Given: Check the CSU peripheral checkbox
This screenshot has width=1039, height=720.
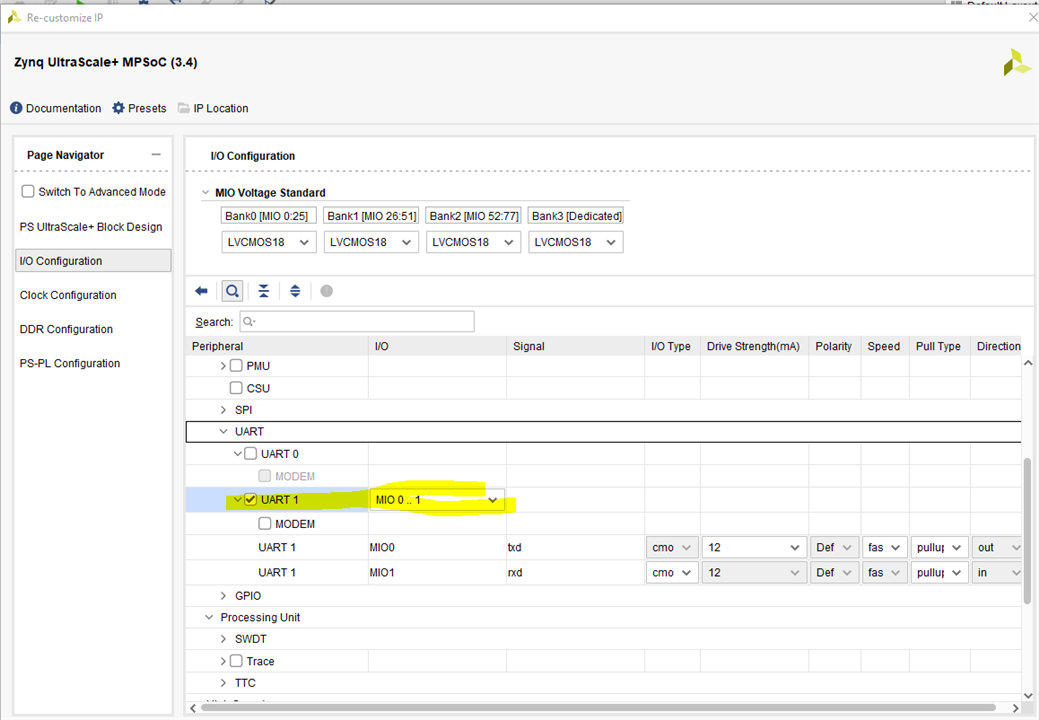Looking at the screenshot, I should coord(237,388).
